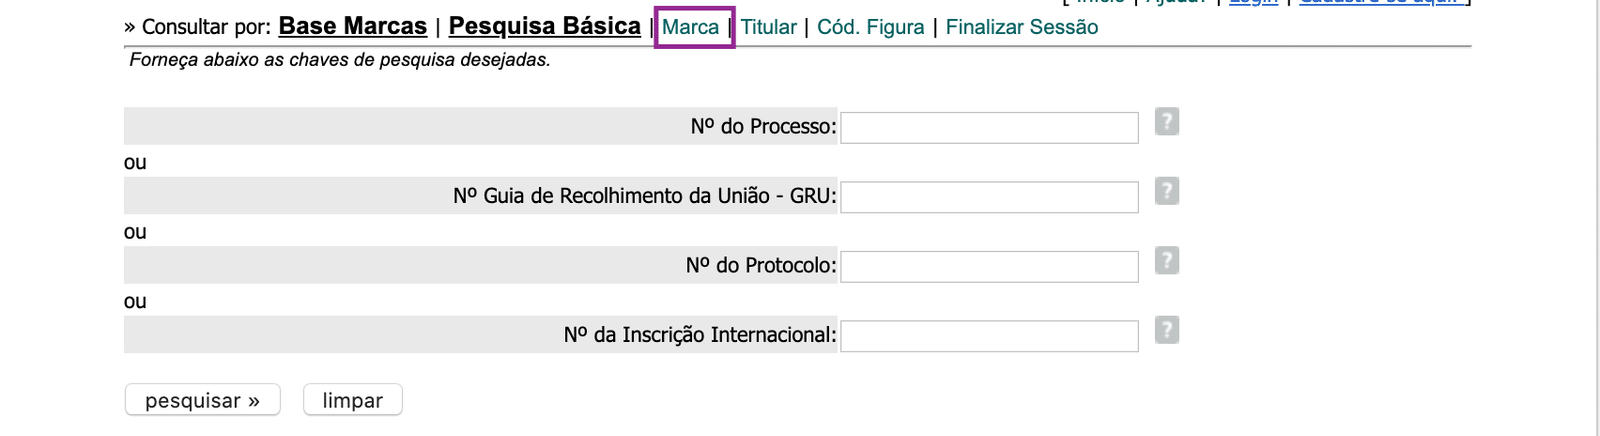Viewport: 1600px width, 436px height.
Task: Switch to the Marca search tab
Action: (x=690, y=27)
